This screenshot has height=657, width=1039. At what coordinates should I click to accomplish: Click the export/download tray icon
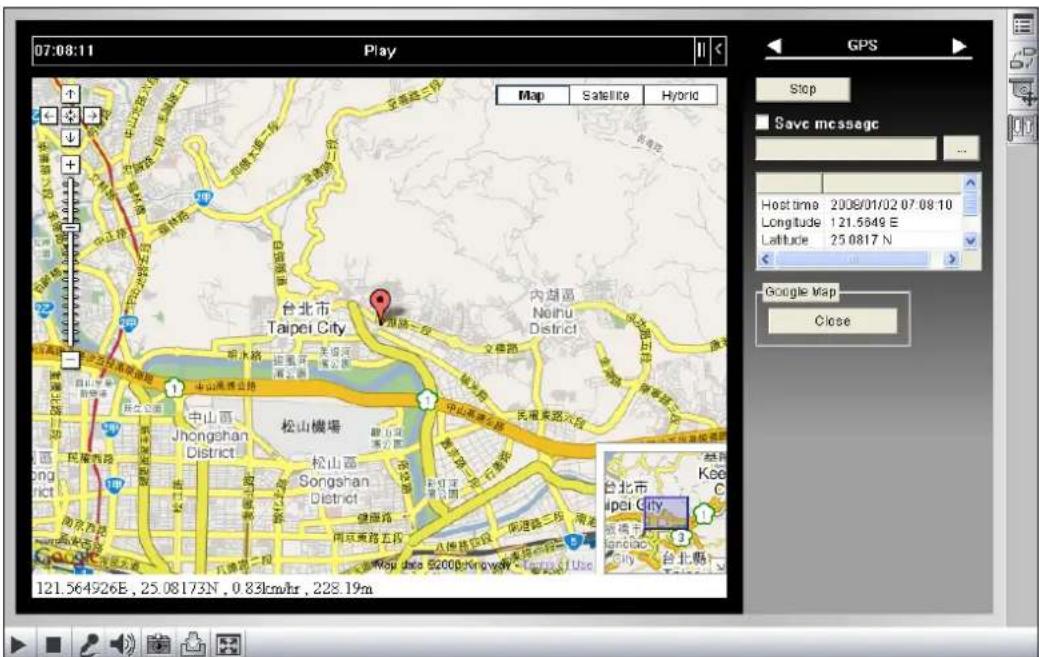pos(193,644)
